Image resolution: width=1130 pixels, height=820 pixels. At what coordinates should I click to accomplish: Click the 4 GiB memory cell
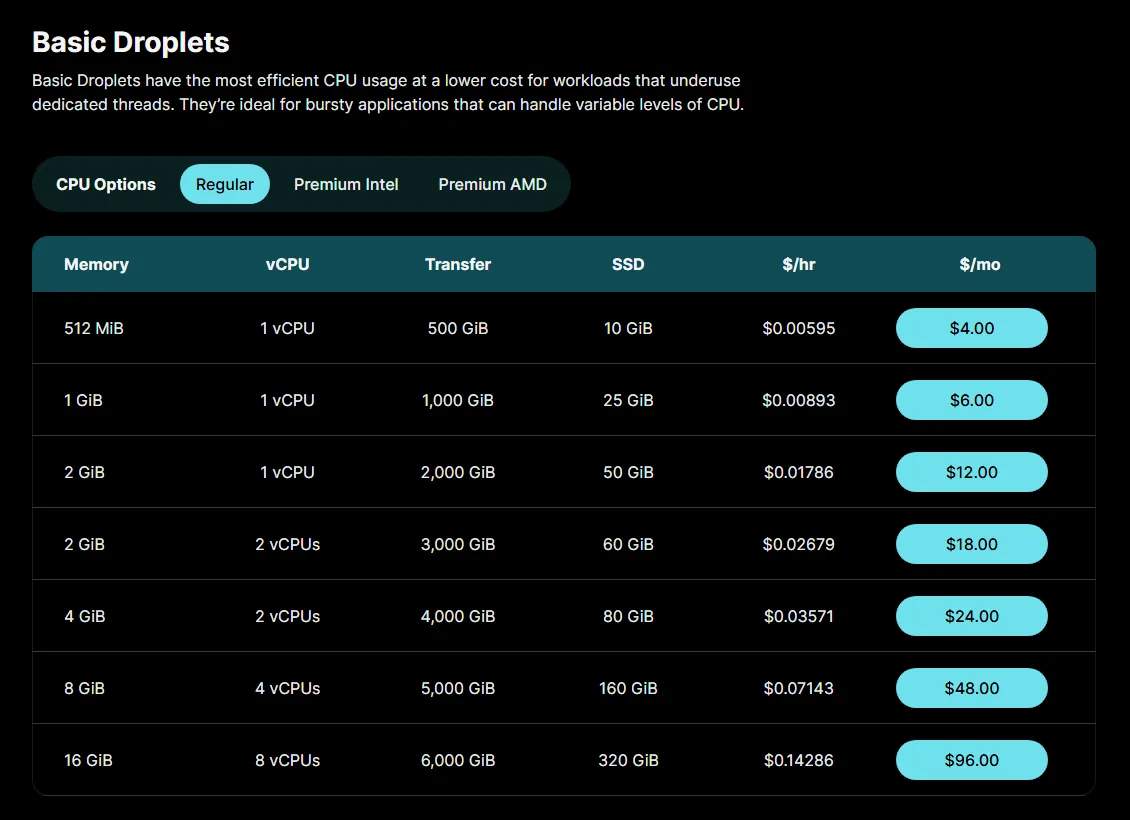(84, 617)
